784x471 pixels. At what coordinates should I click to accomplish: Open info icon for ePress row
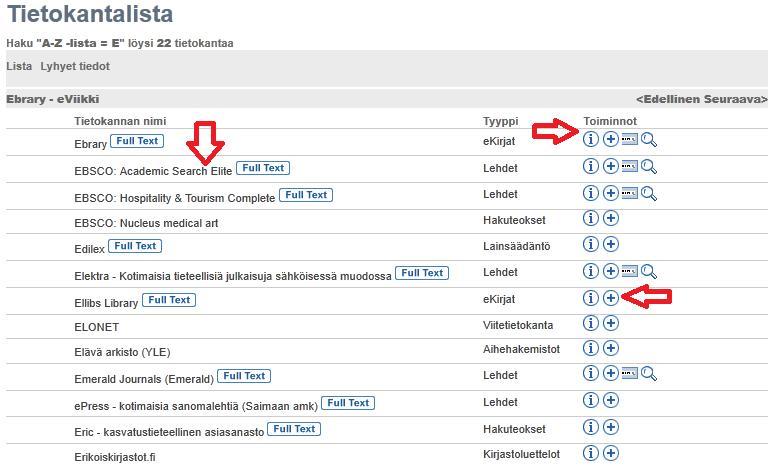pos(590,400)
